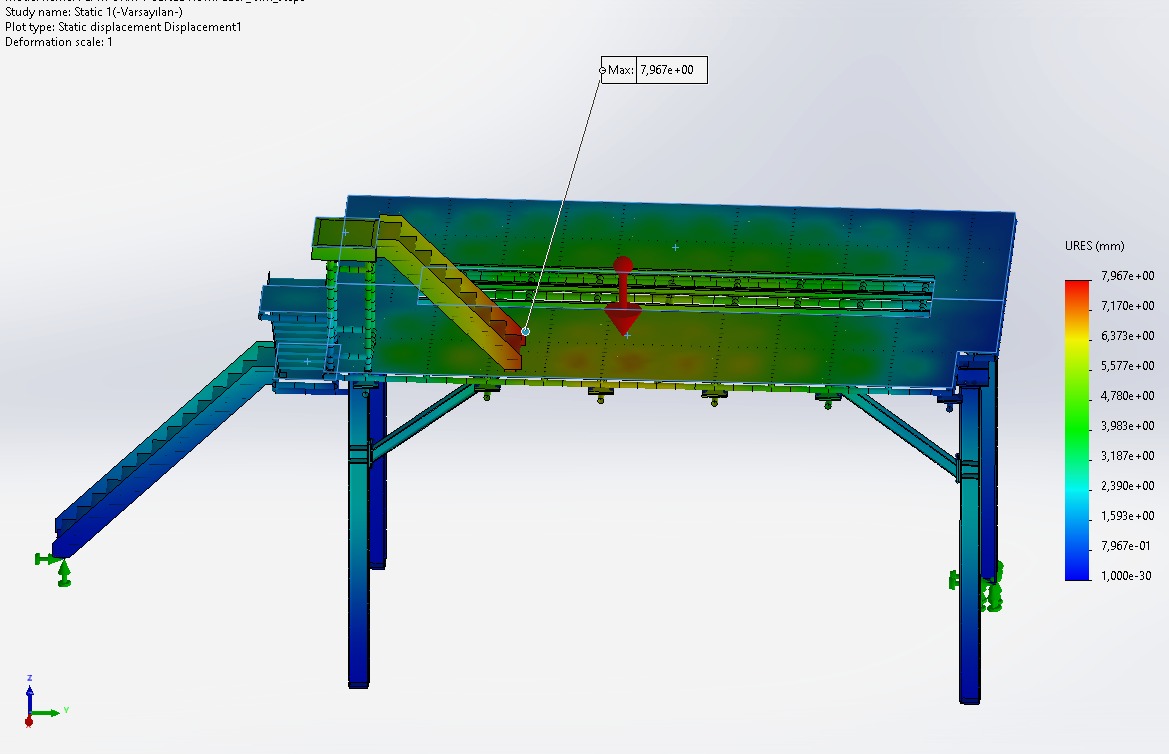Click the 1,000e-30 minimum legend value

1128,576
